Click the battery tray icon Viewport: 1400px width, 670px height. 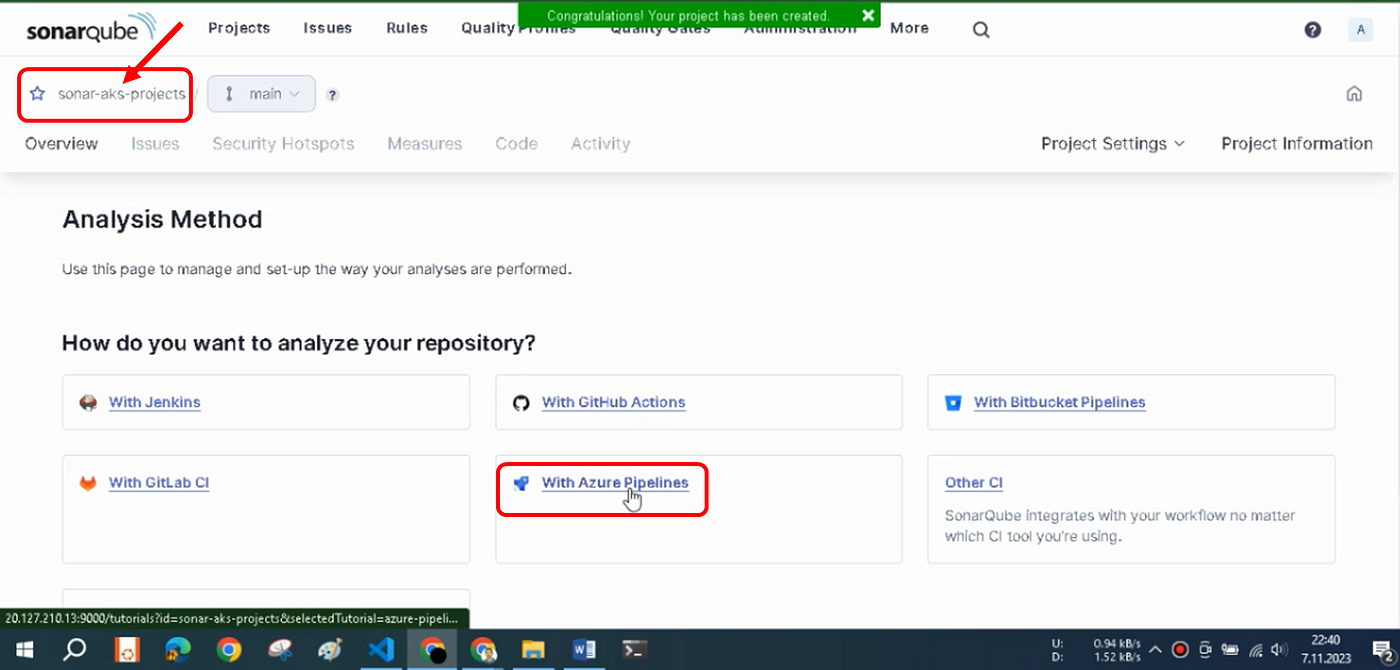click(x=1231, y=649)
